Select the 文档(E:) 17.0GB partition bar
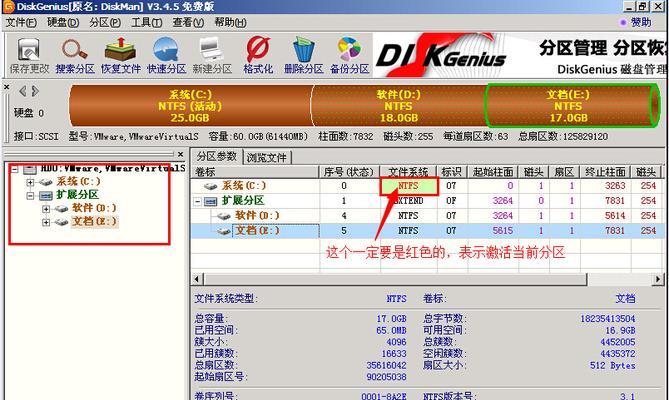The image size is (669, 400). coord(572,106)
